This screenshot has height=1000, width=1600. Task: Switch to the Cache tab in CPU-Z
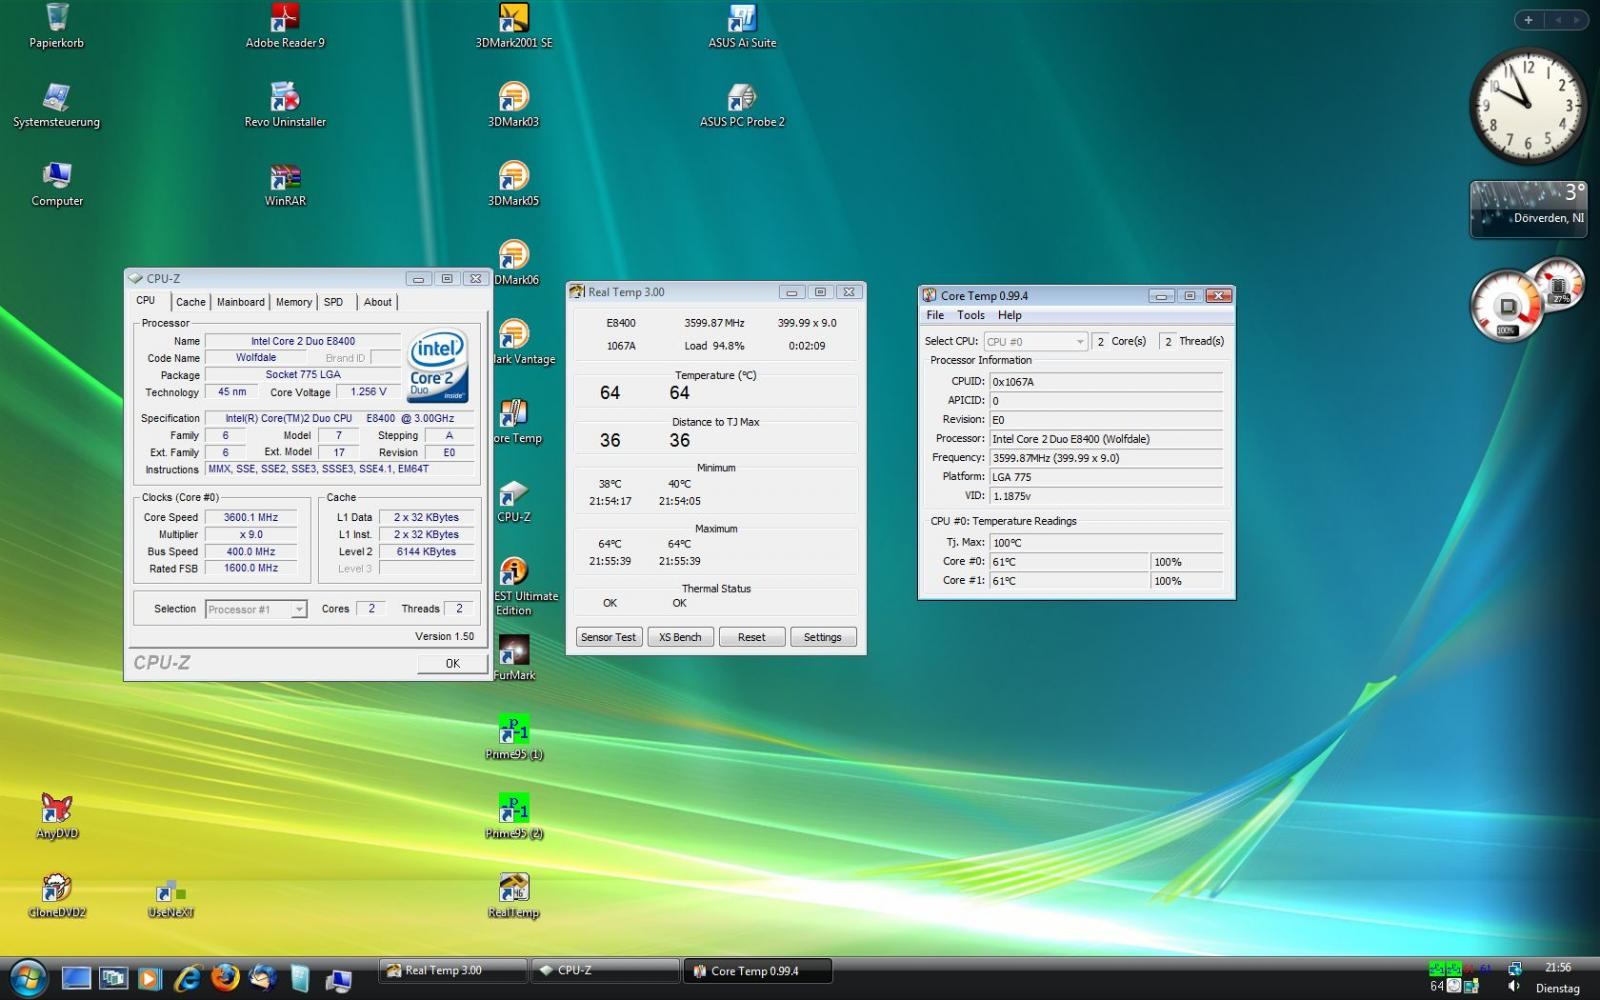pyautogui.click(x=190, y=302)
